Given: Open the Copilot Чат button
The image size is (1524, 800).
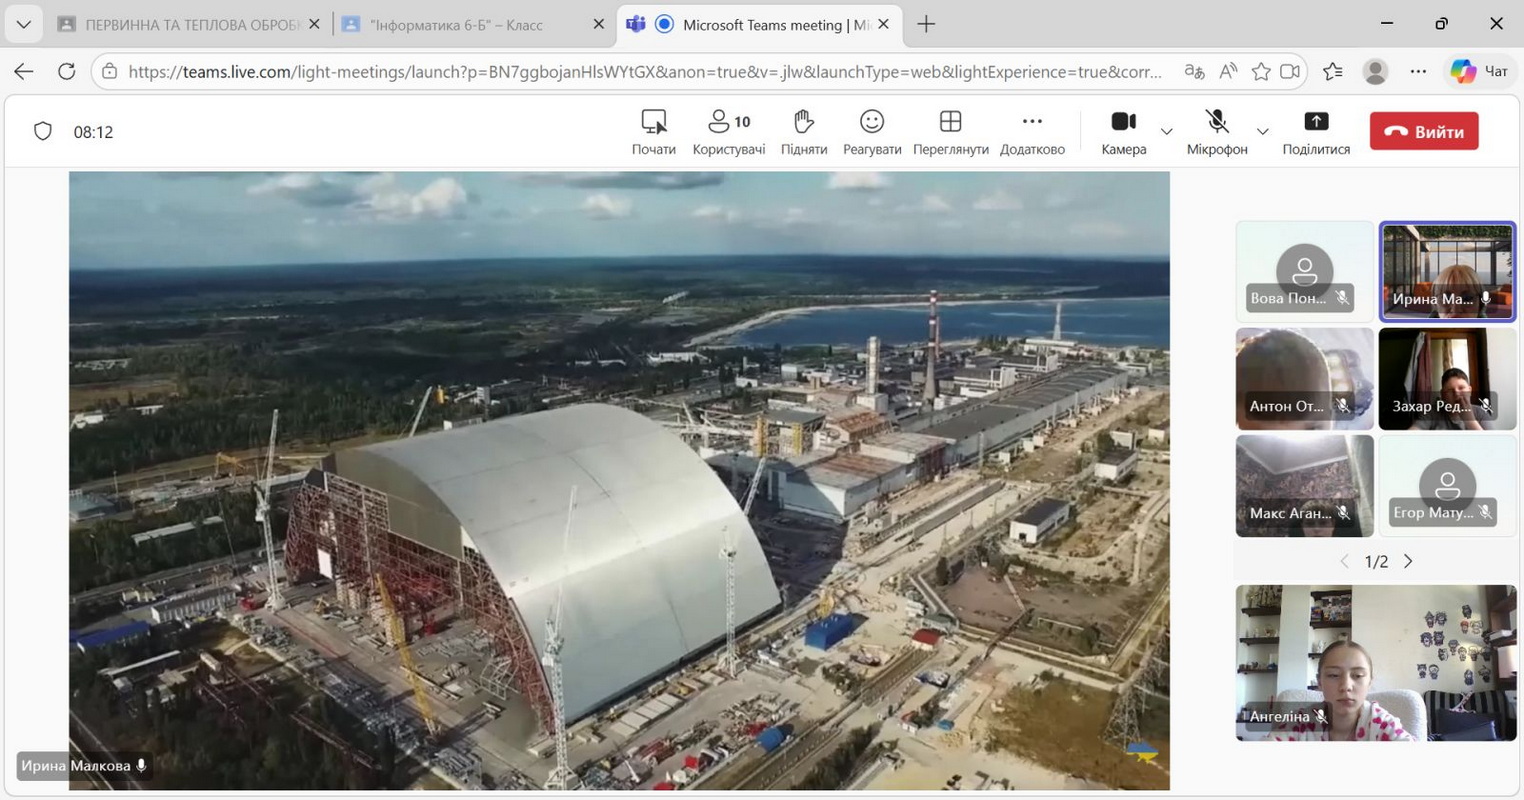Looking at the screenshot, I should [x=1479, y=71].
